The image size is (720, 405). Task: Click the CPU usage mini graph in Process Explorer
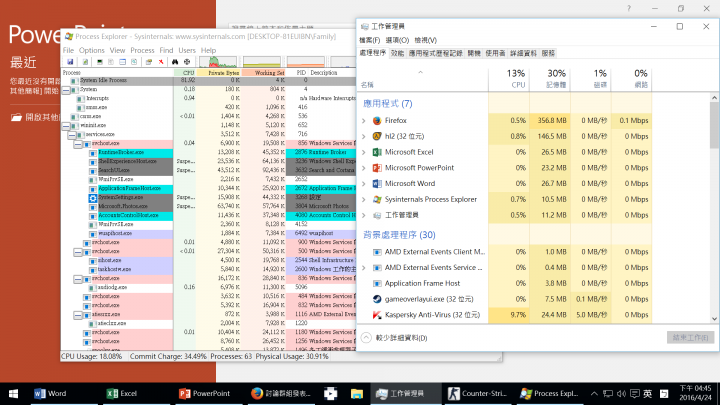click(x=218, y=62)
